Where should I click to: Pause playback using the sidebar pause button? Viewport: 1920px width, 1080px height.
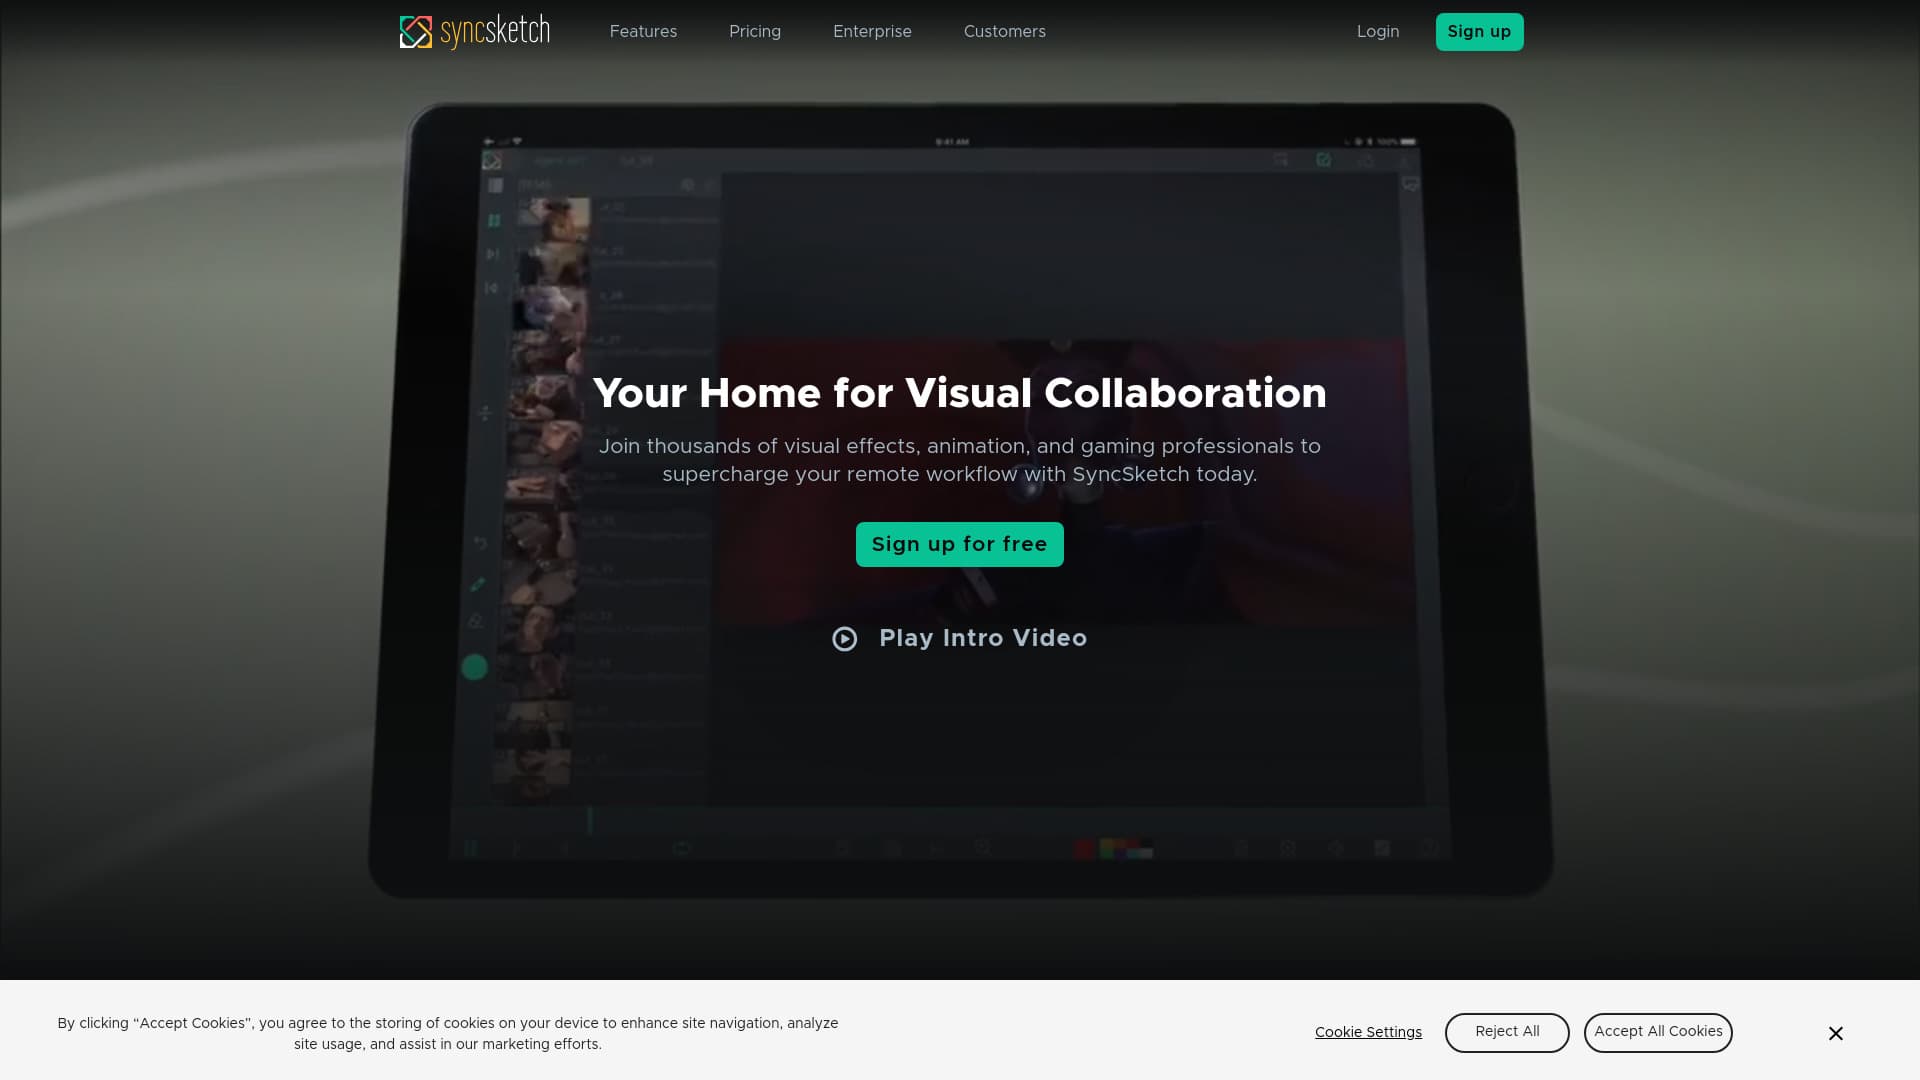493,219
